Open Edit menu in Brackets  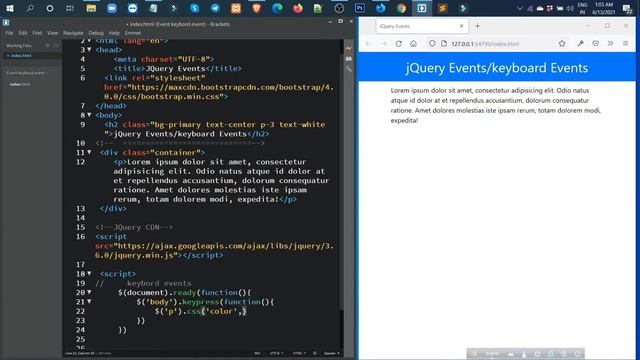point(22,33)
